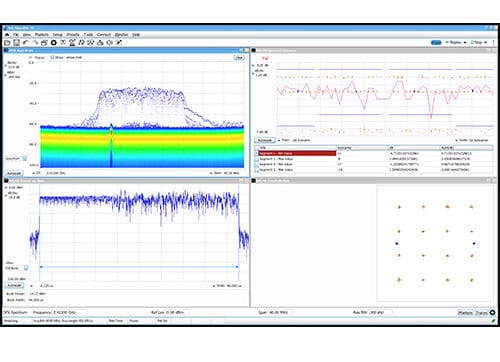
Task: Click the home icon left of File menu
Action: coord(7,35)
